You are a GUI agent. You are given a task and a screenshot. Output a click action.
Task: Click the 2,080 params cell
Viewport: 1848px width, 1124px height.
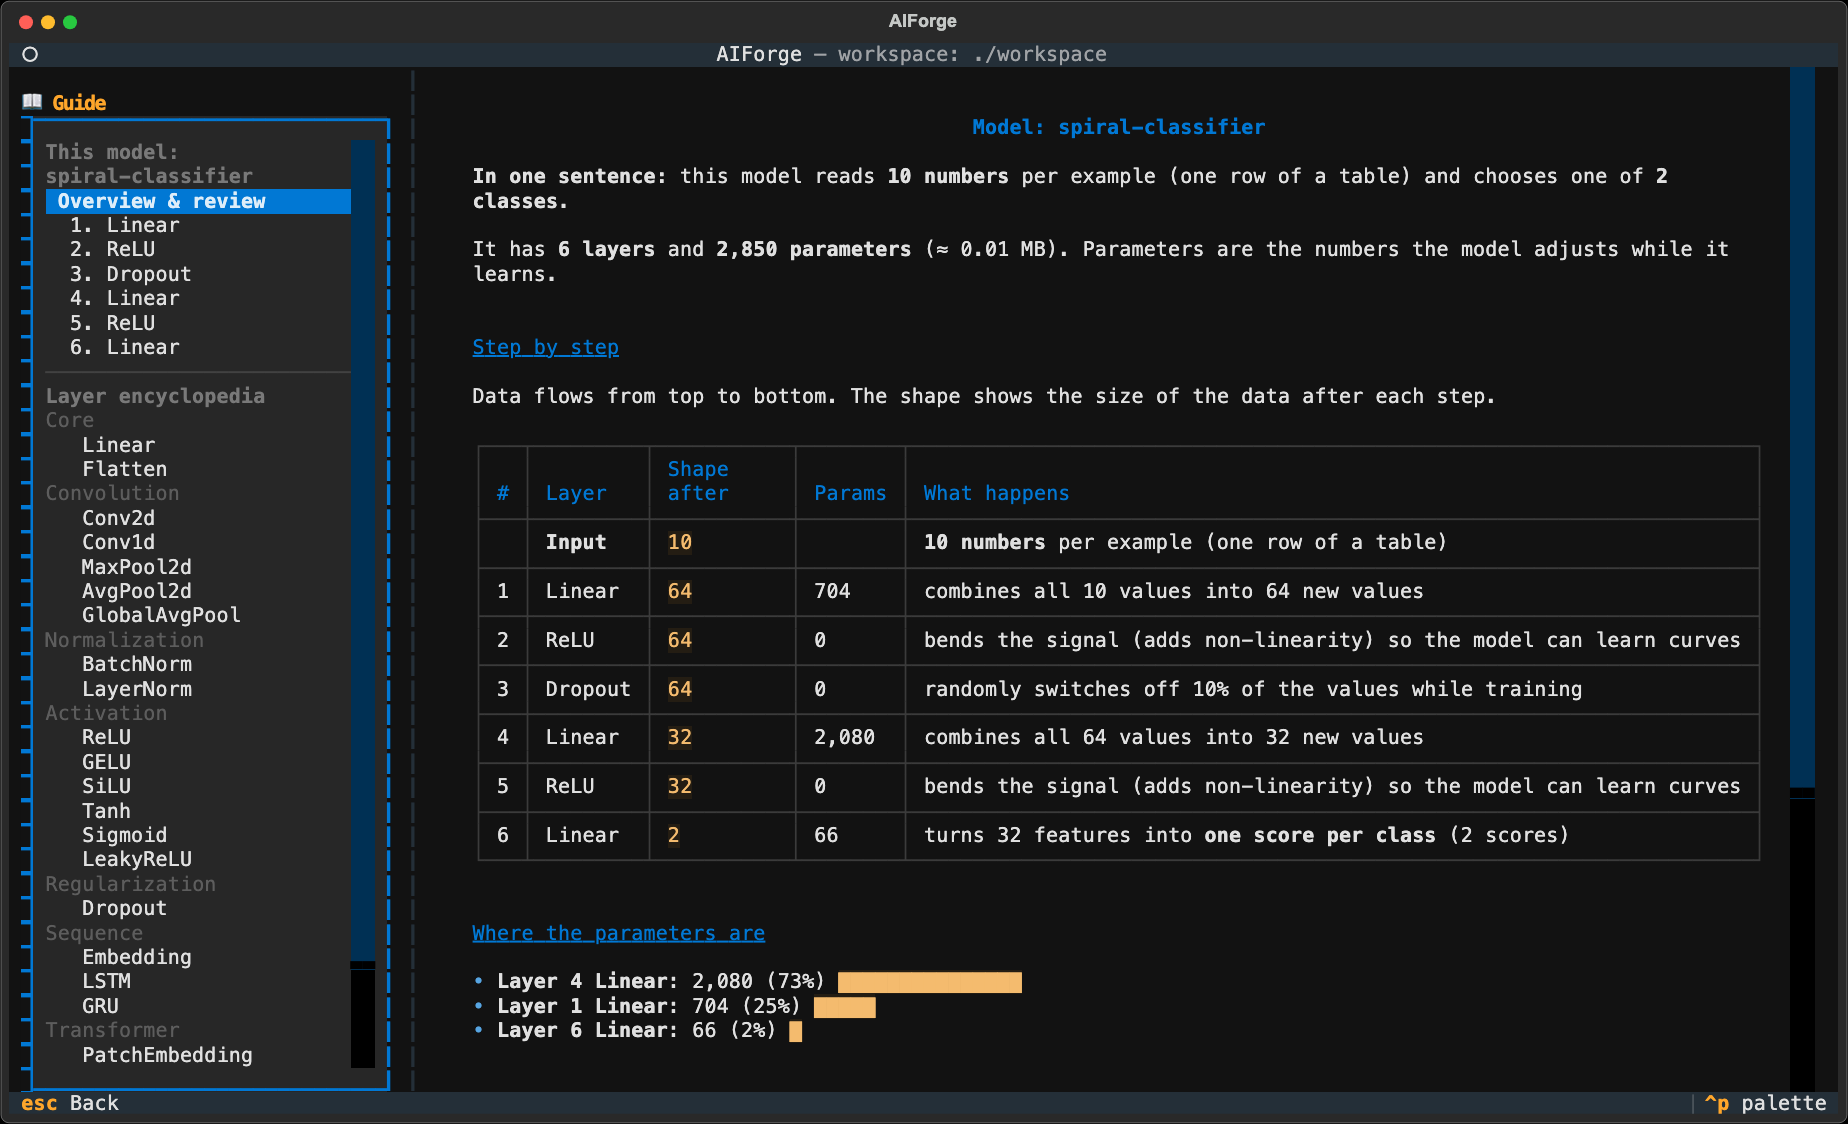[x=844, y=737]
